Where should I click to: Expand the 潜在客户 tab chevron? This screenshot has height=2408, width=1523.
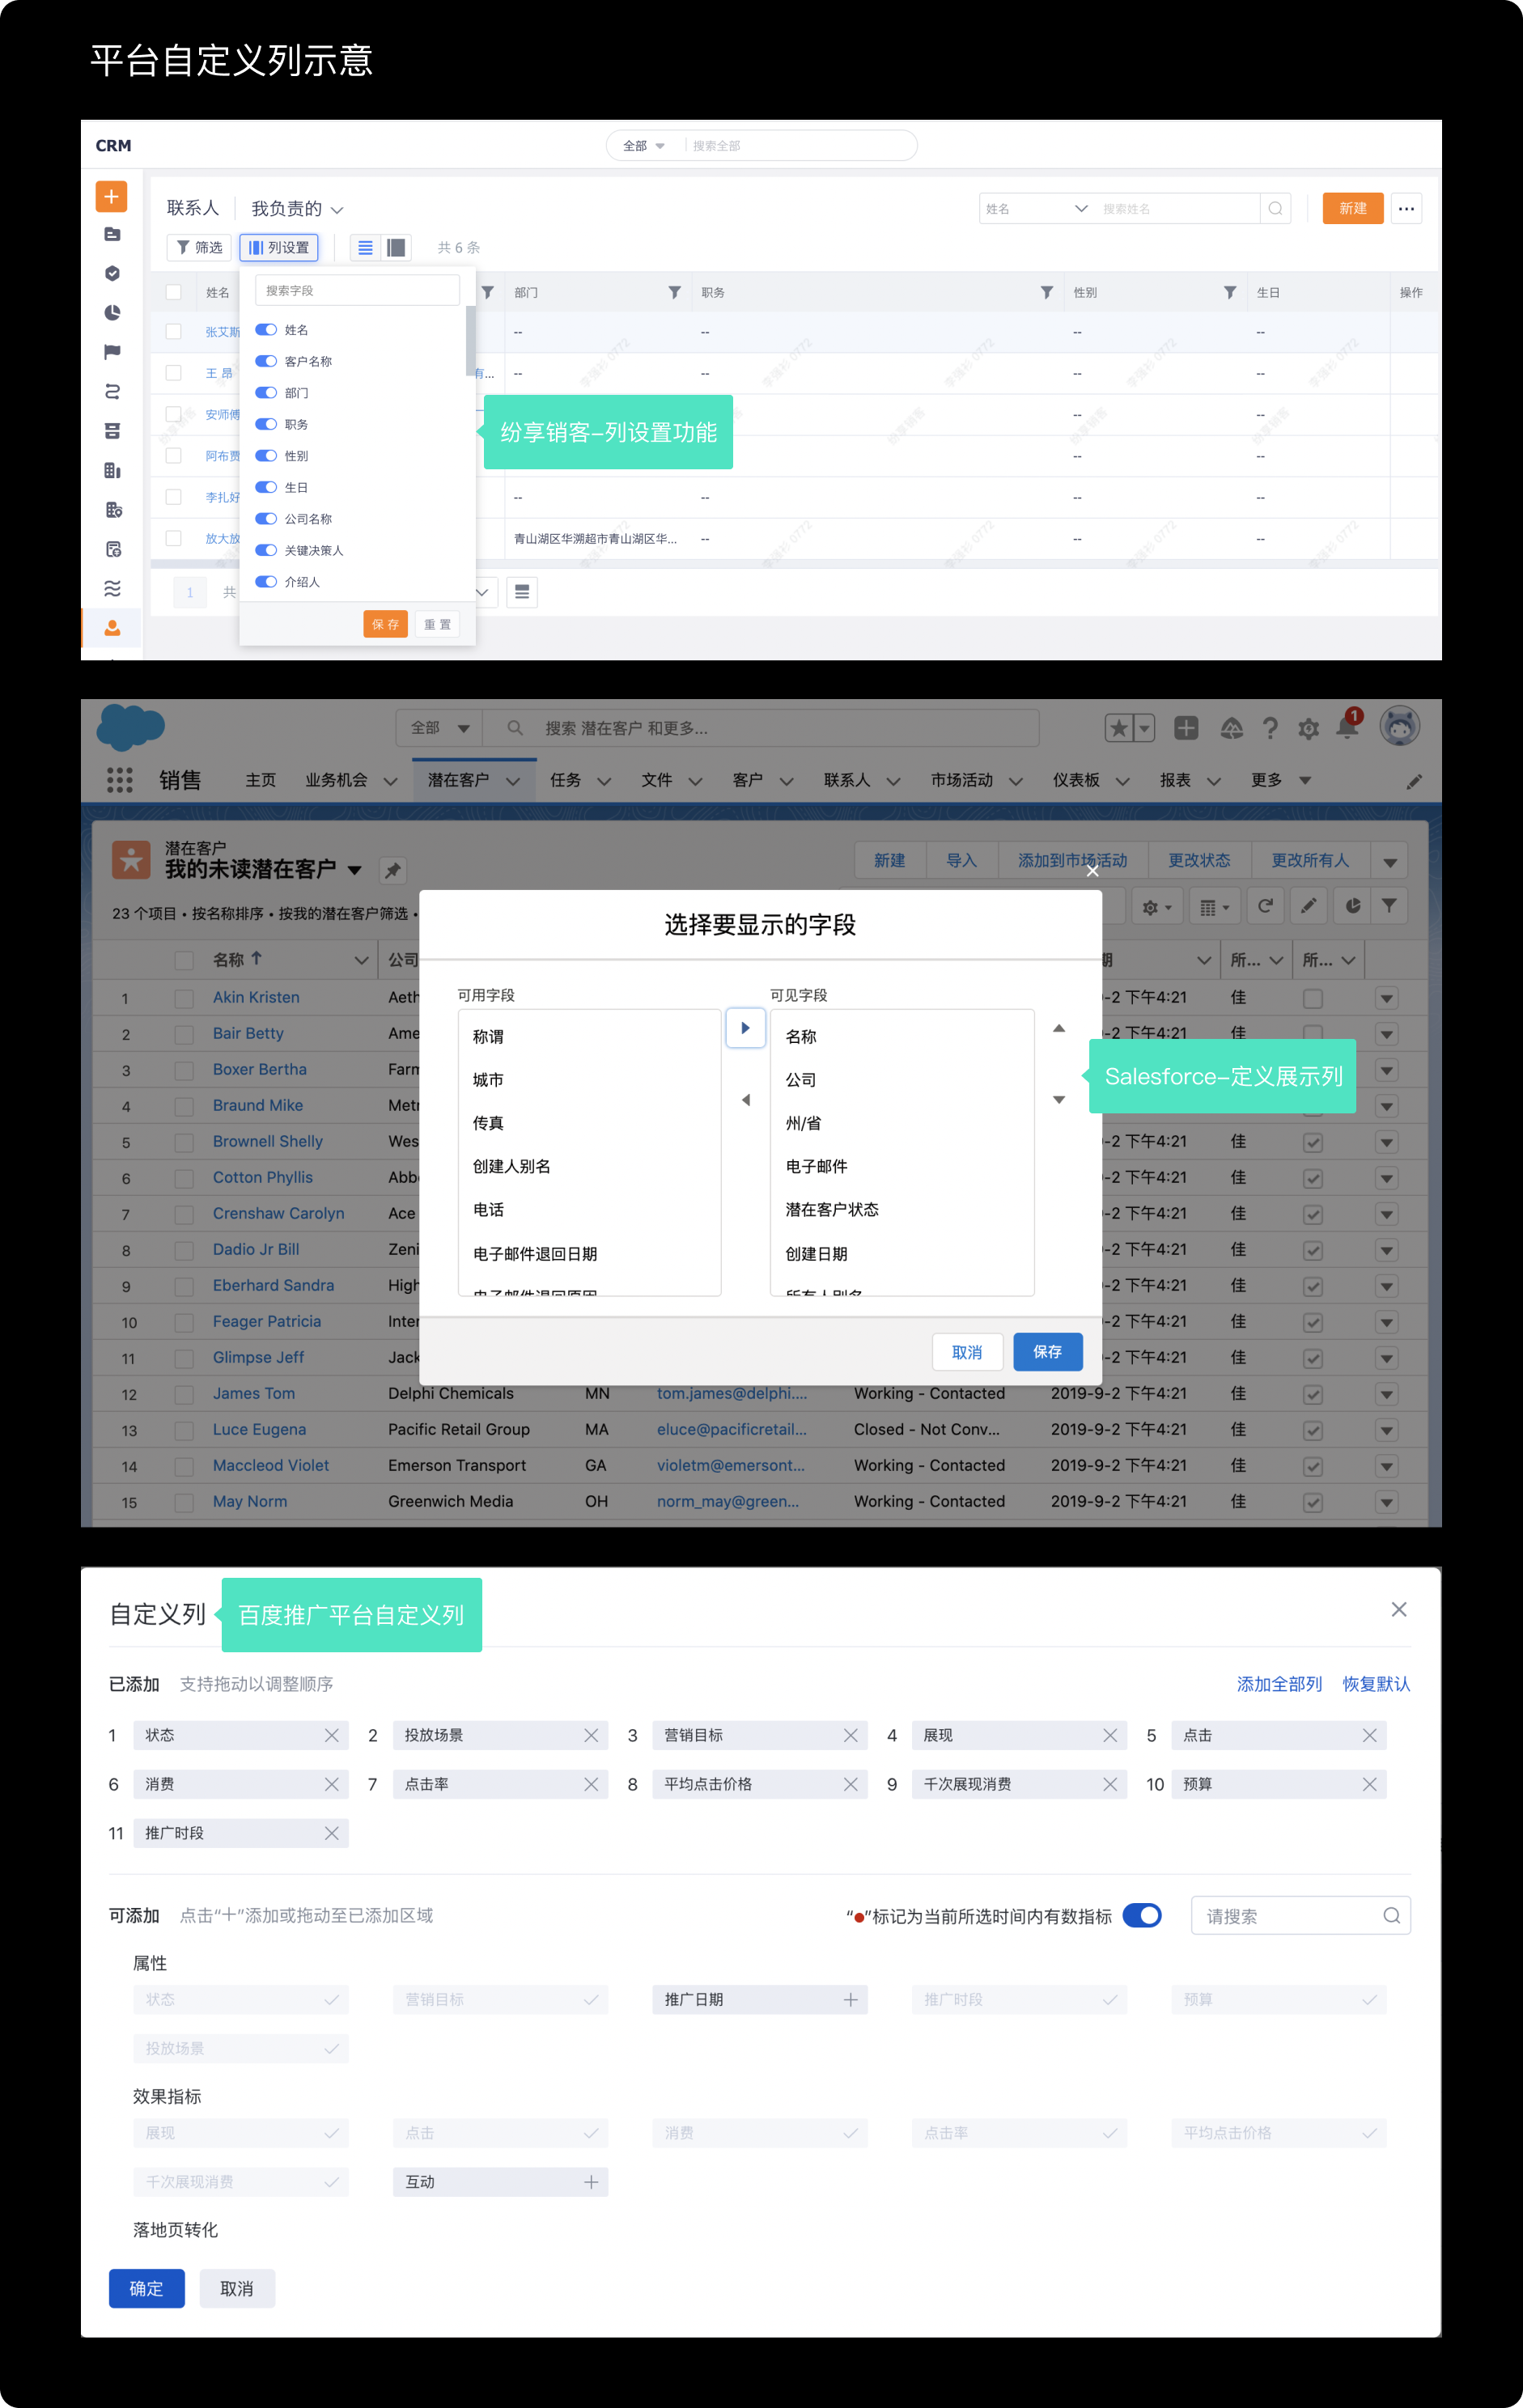click(x=513, y=781)
